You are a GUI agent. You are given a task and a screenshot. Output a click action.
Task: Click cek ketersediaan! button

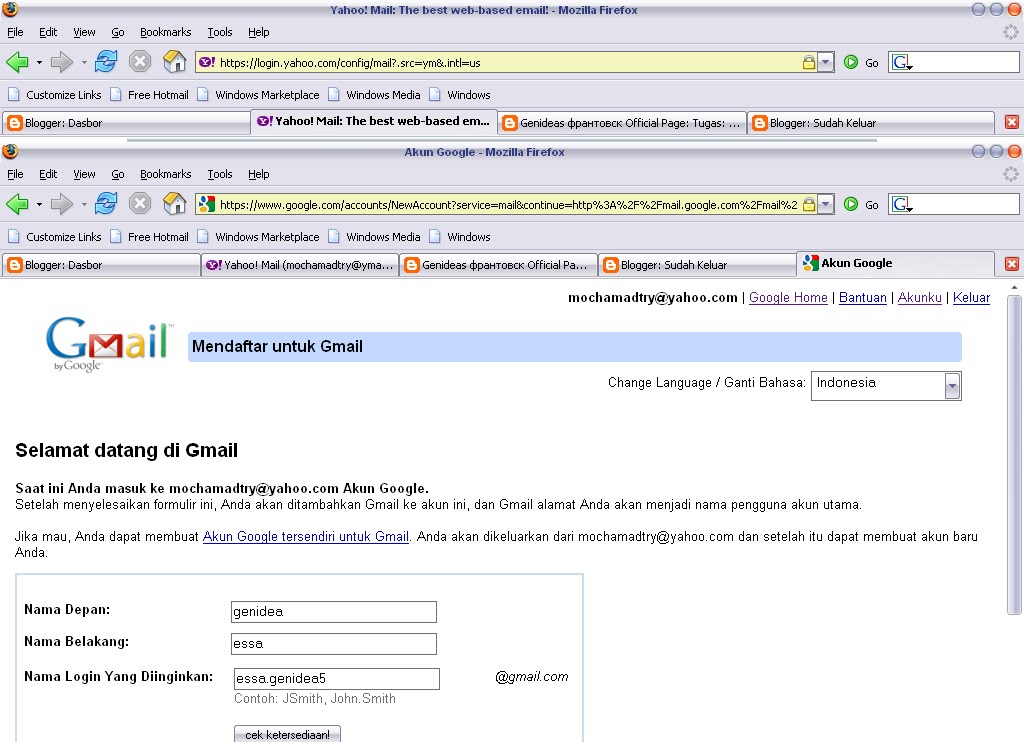[x=287, y=734]
